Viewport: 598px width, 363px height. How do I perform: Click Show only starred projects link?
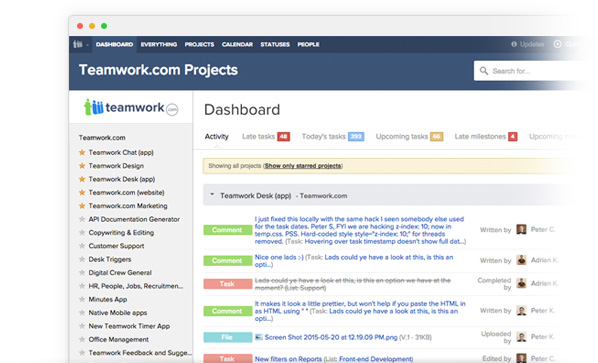click(x=303, y=166)
